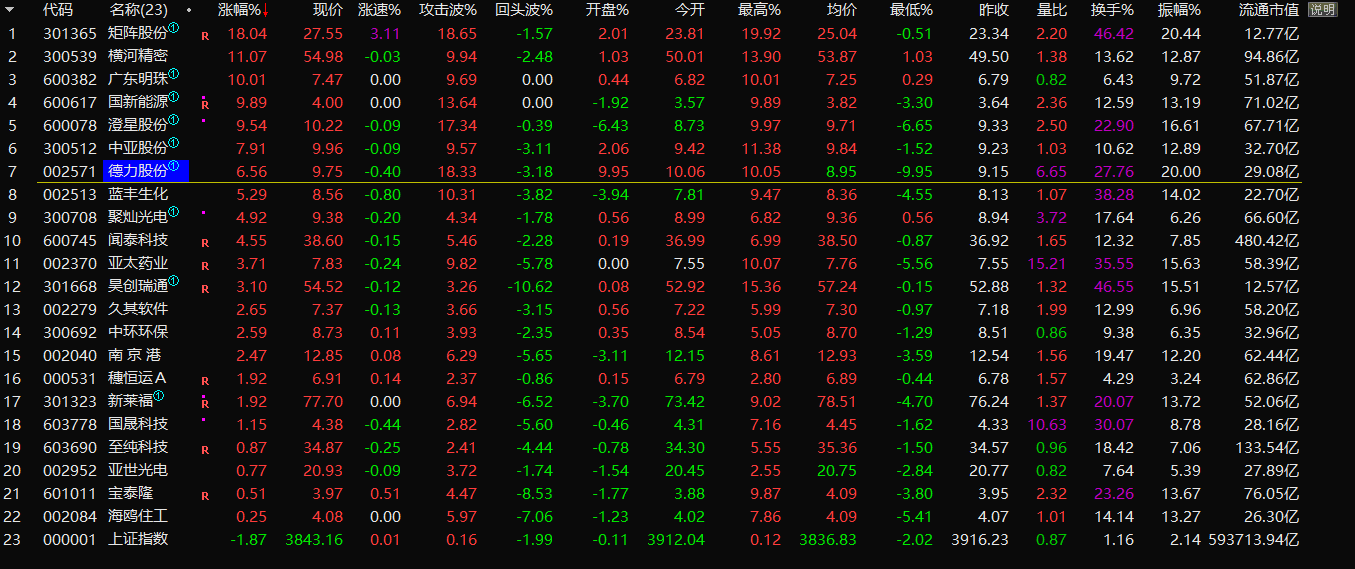
Task: Click the dot column header after 名称(23)
Action: pyautogui.click(x=189, y=10)
